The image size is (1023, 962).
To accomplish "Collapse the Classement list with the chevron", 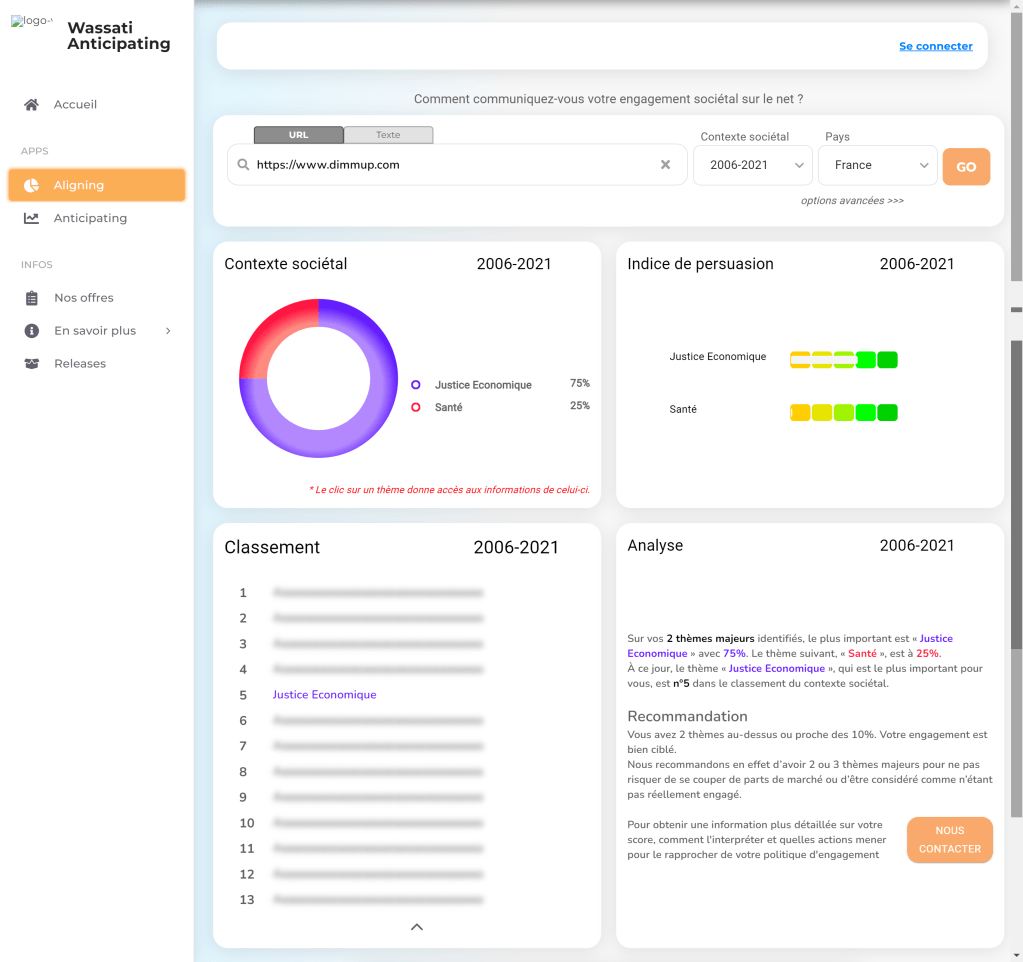I will coord(417,927).
